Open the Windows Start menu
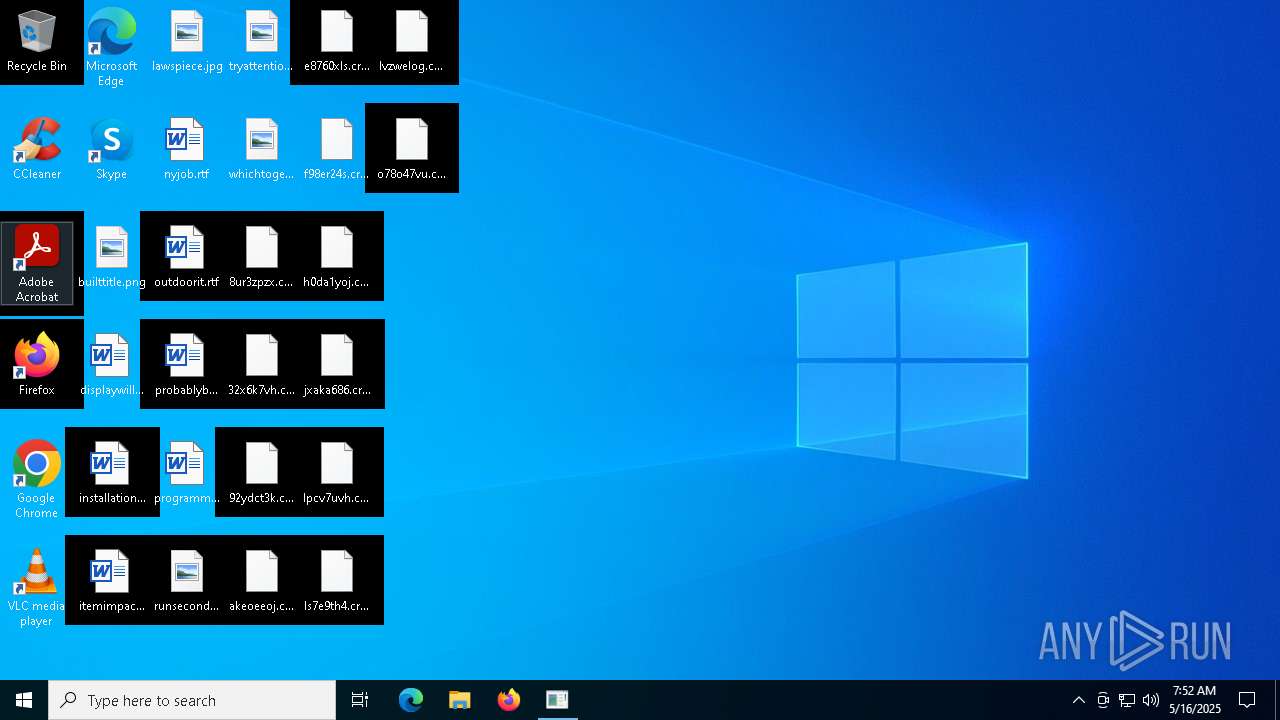 pyautogui.click(x=24, y=700)
